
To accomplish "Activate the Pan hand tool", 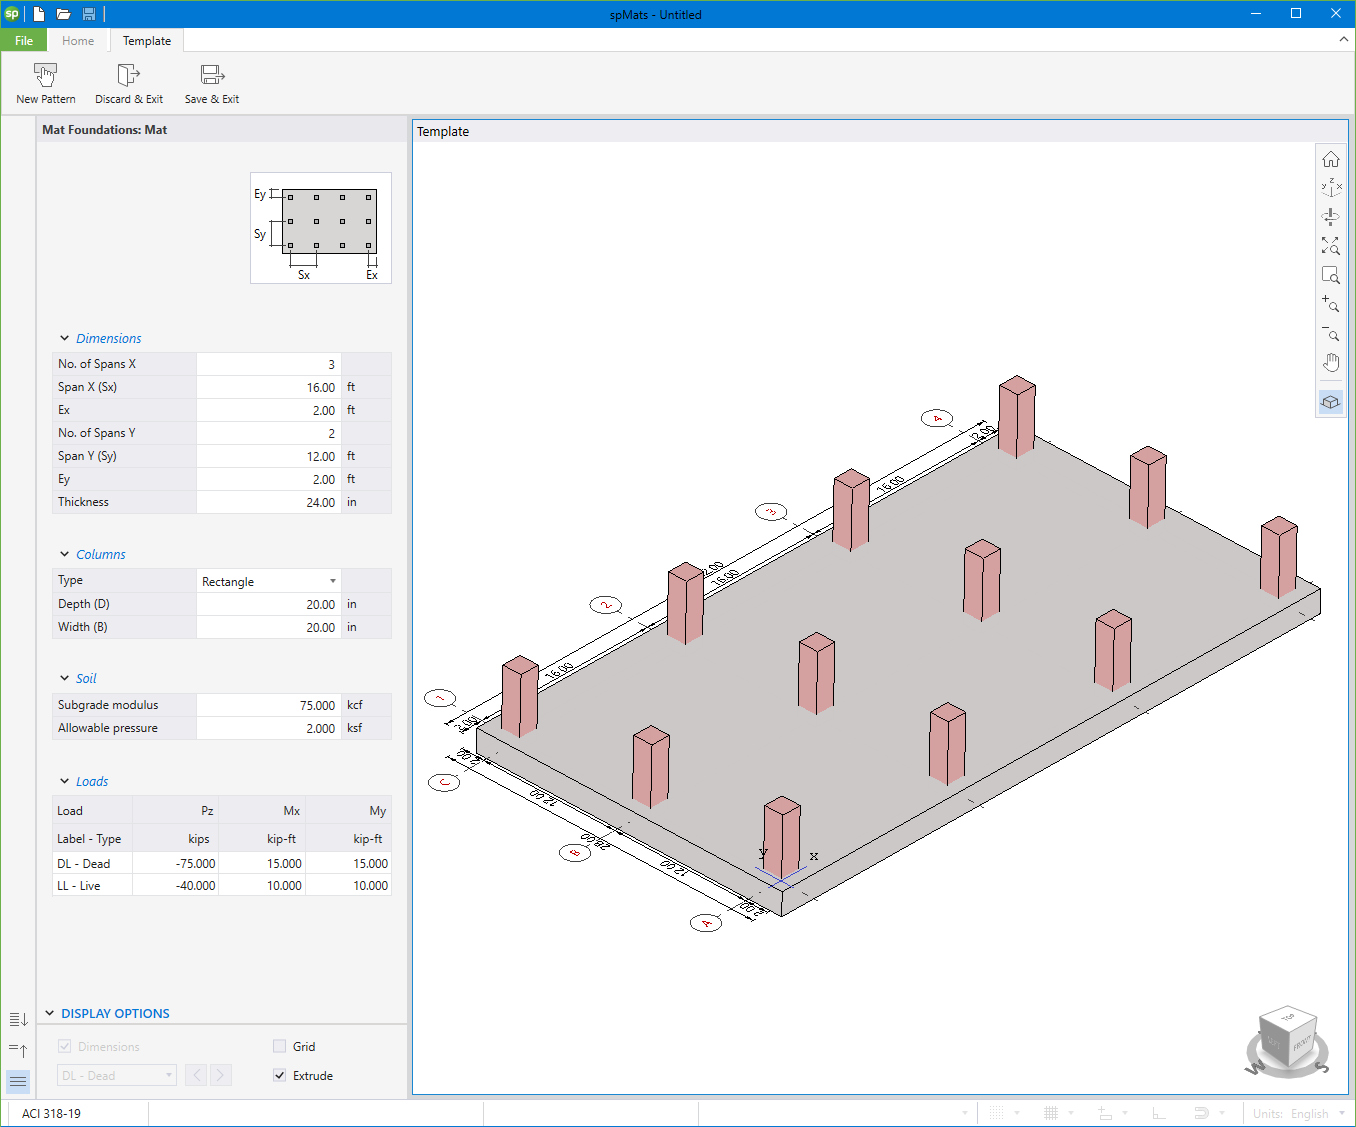I will click(x=1331, y=361).
